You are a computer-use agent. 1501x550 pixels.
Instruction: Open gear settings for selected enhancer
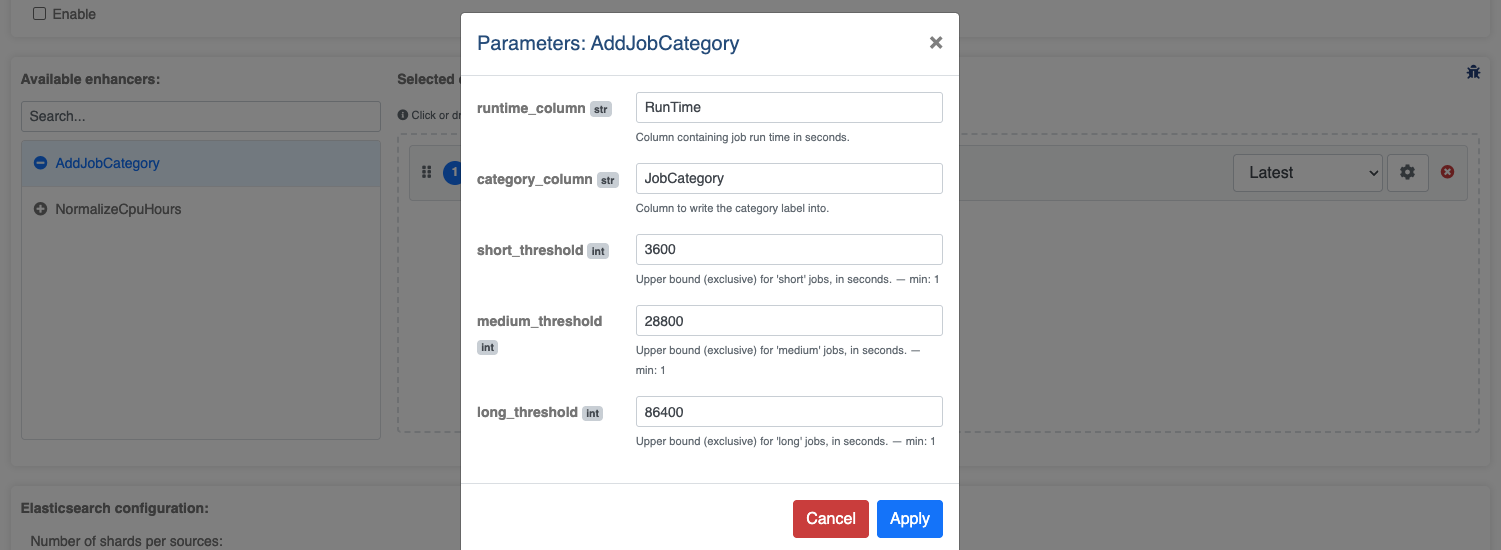point(1407,172)
